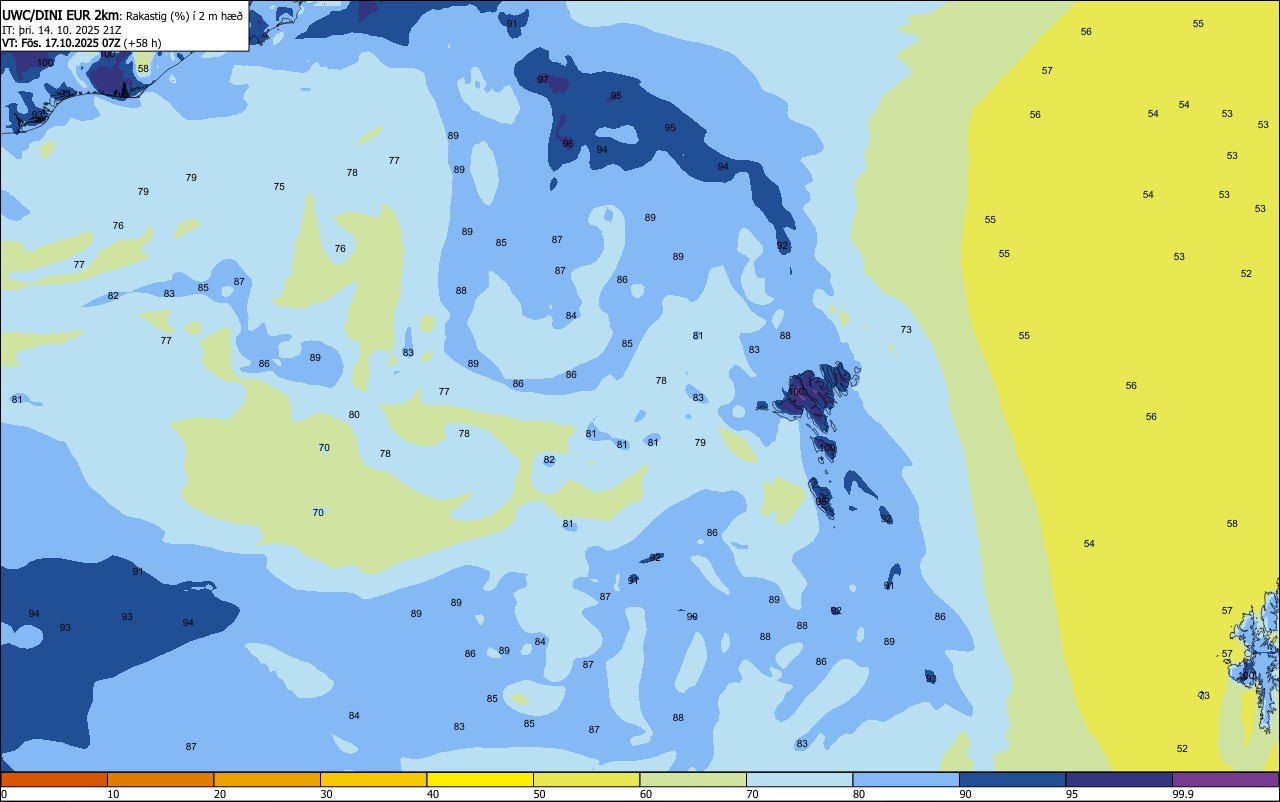The image size is (1280, 802).
Task: Click the legend scale label 60
Action: pos(645,794)
